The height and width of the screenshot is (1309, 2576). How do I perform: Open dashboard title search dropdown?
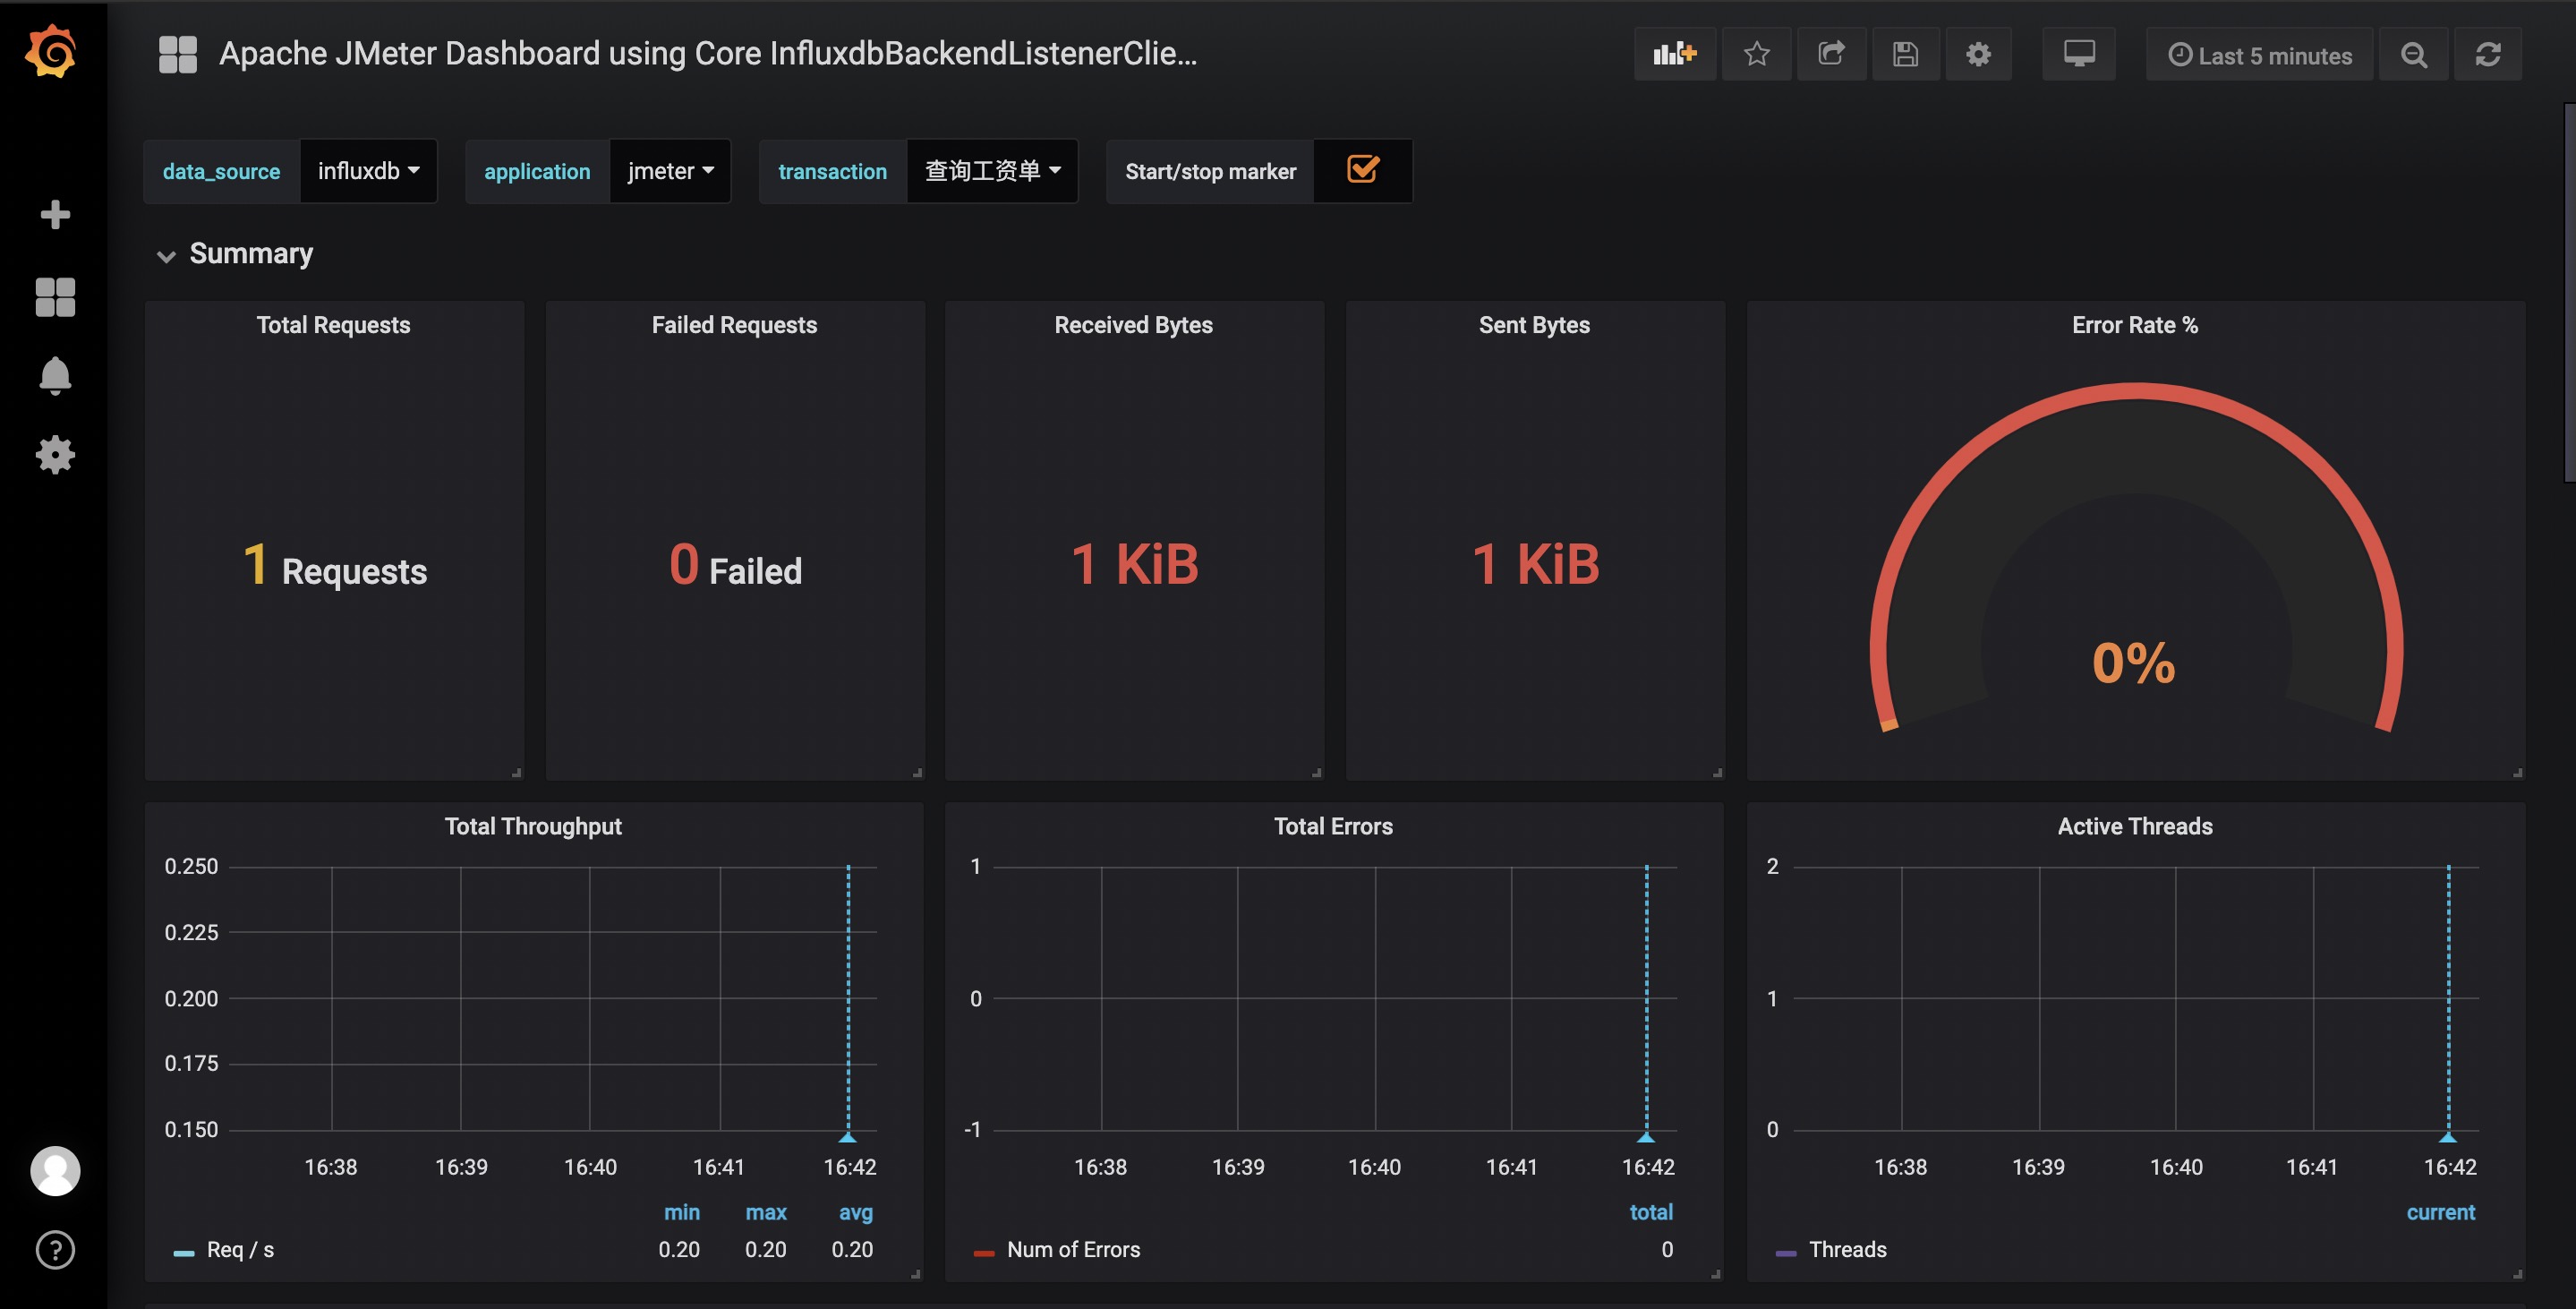pos(708,53)
